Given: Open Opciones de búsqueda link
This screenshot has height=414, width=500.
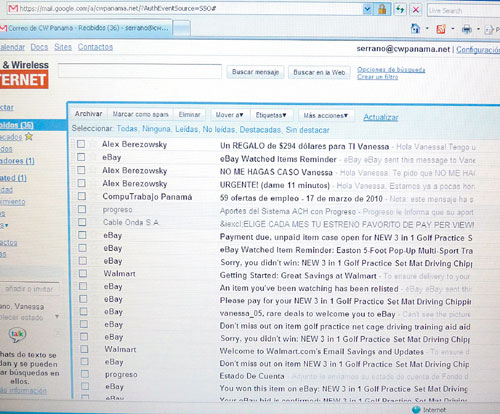Looking at the screenshot, I should tap(391, 70).
